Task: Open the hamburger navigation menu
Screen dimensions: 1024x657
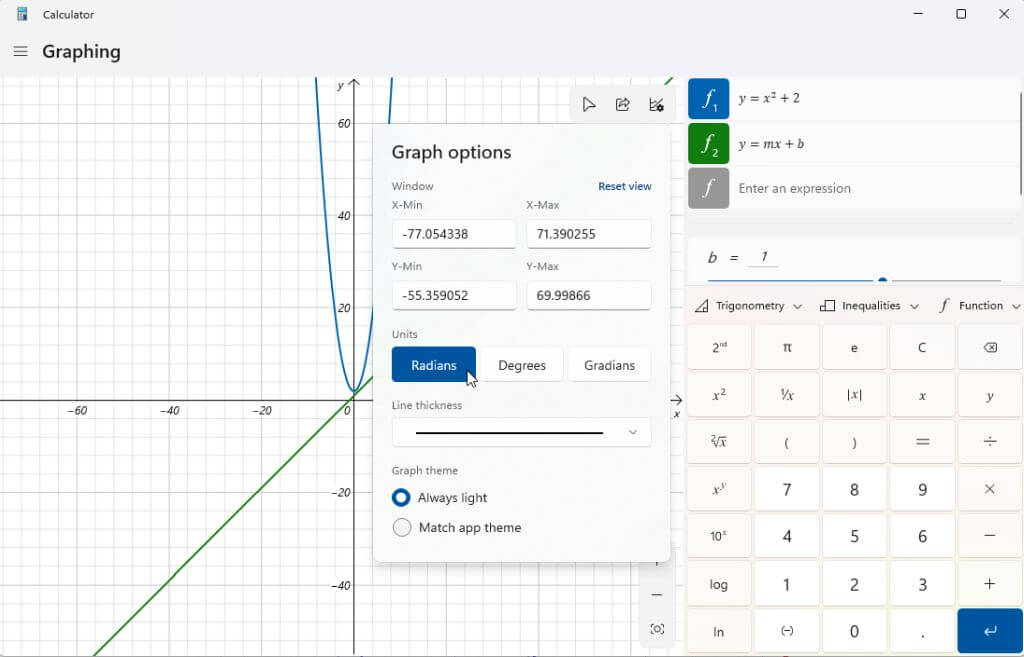Action: click(x=20, y=51)
